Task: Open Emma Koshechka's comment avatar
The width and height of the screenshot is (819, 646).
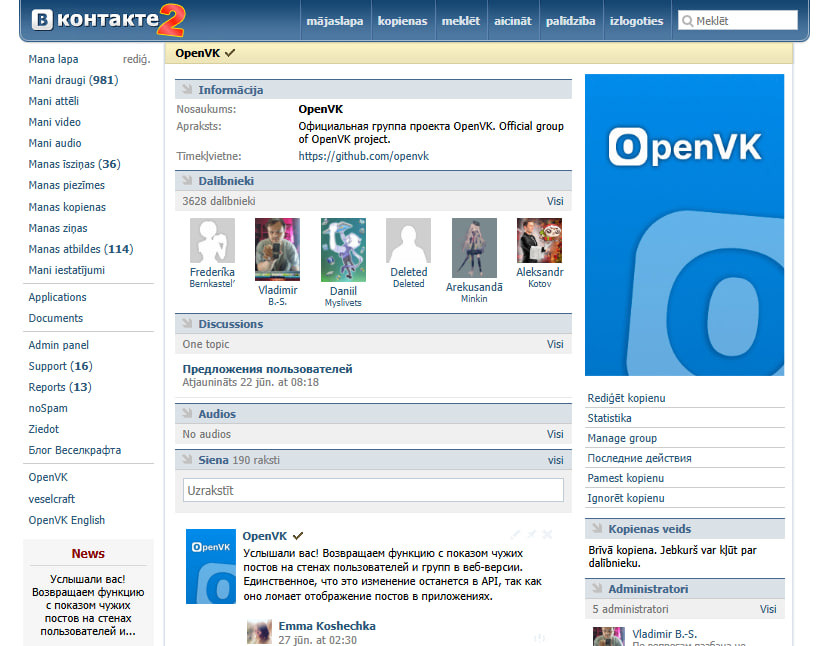Action: (x=259, y=632)
